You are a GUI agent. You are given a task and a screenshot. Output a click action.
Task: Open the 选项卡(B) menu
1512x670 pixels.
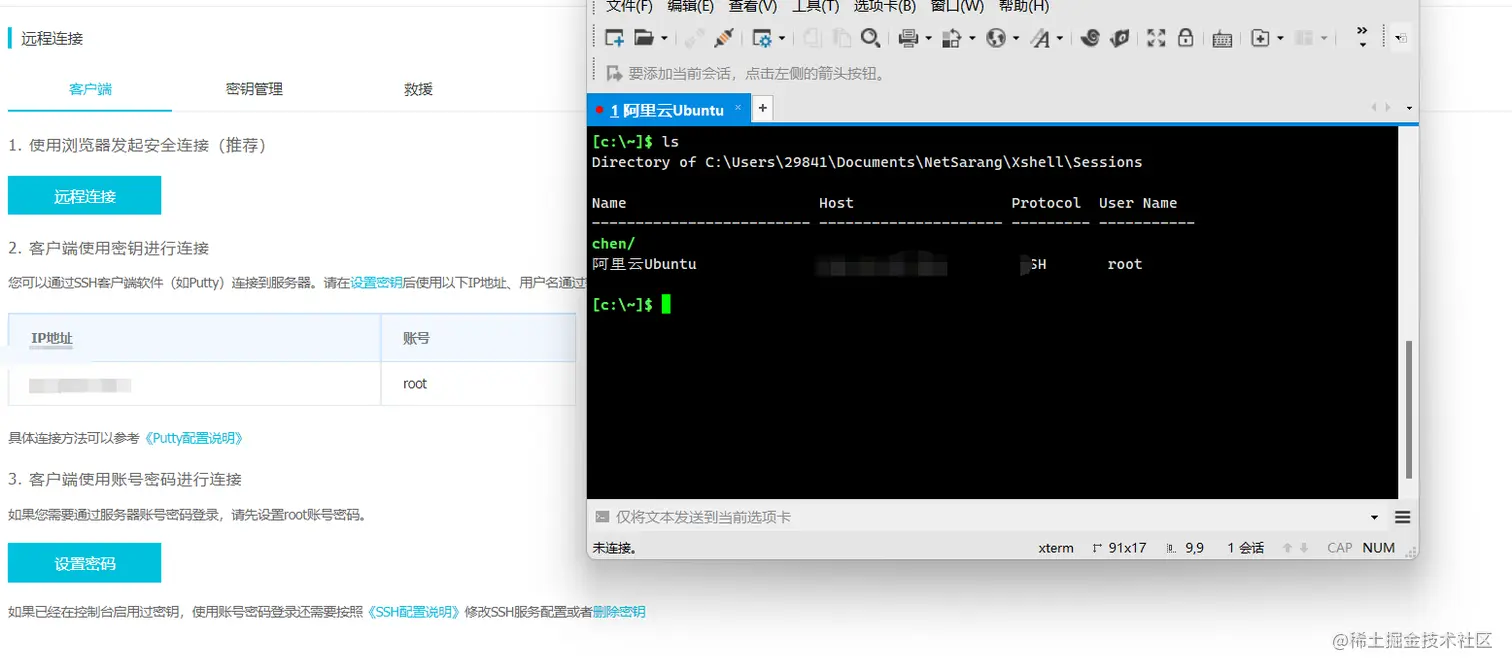(x=884, y=6)
